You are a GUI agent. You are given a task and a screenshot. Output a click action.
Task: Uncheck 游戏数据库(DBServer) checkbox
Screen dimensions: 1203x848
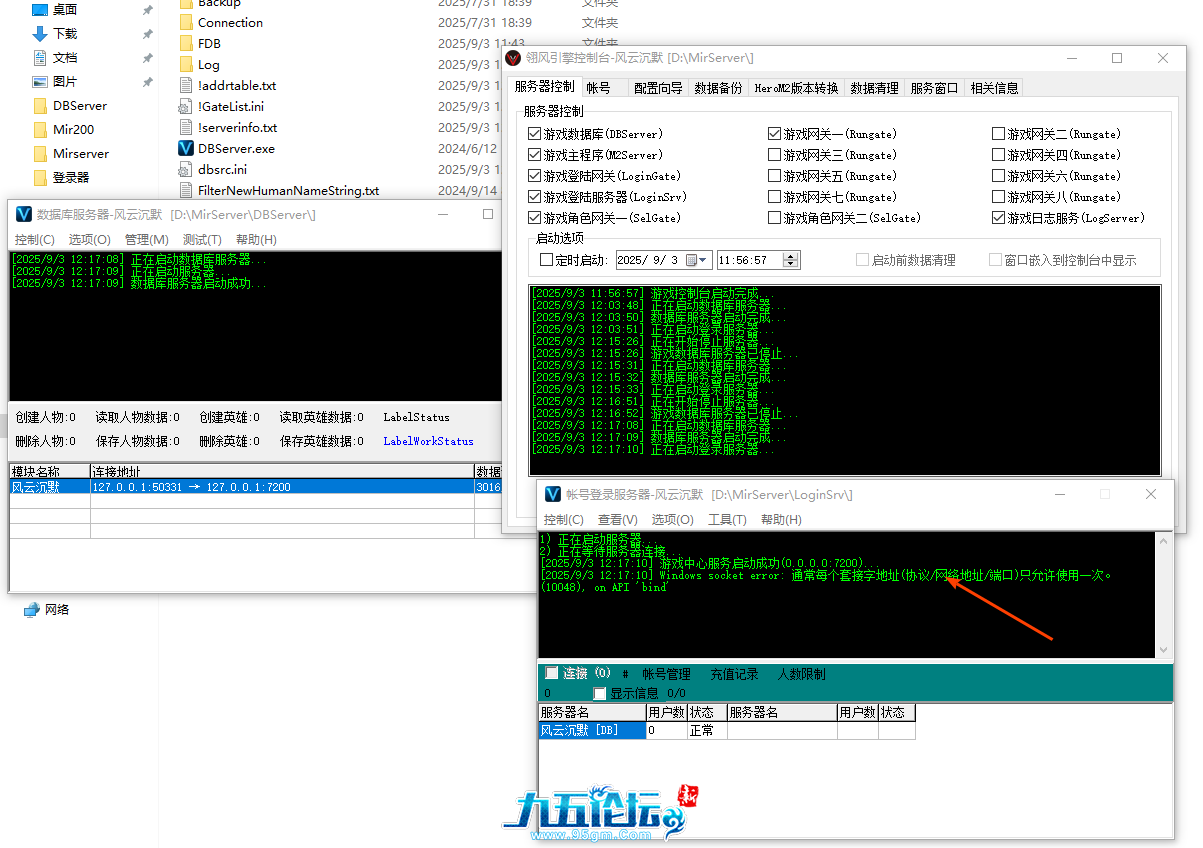[x=534, y=134]
